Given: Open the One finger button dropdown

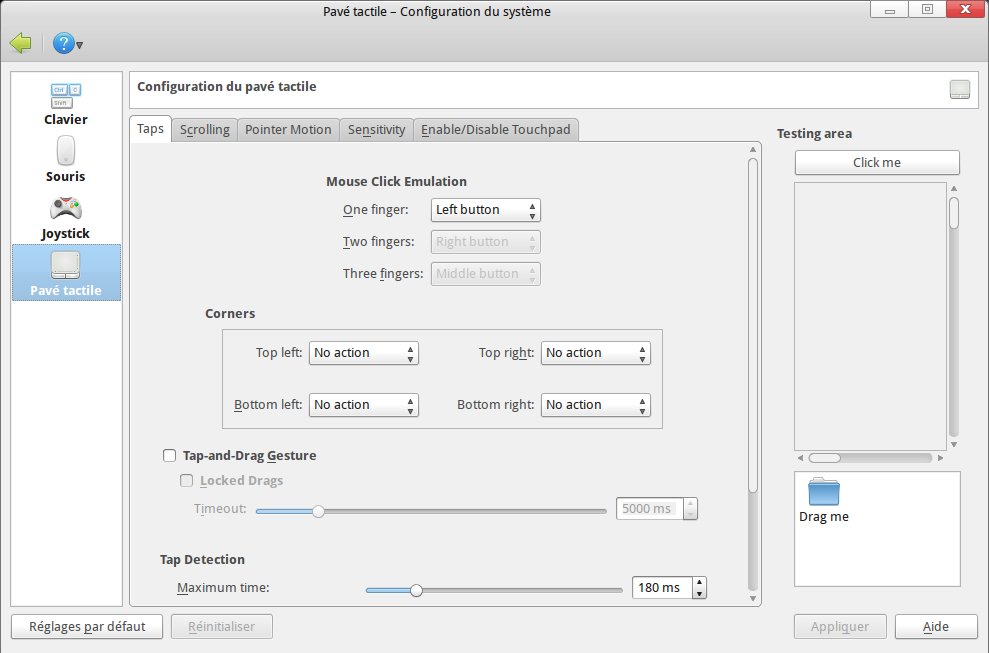Looking at the screenshot, I should coord(485,210).
